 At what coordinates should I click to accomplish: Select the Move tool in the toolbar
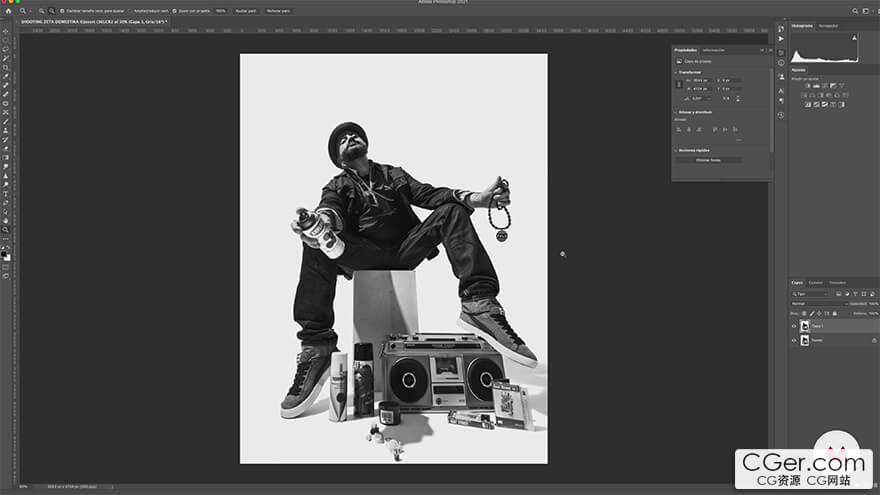pos(5,30)
